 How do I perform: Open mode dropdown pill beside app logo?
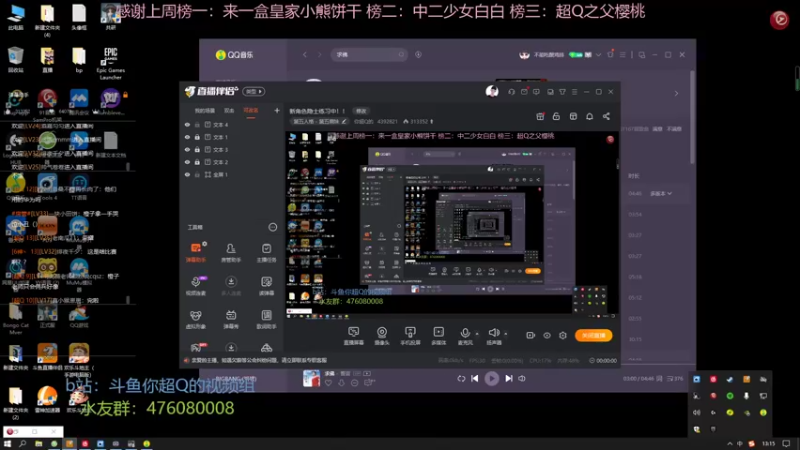click(x=254, y=91)
